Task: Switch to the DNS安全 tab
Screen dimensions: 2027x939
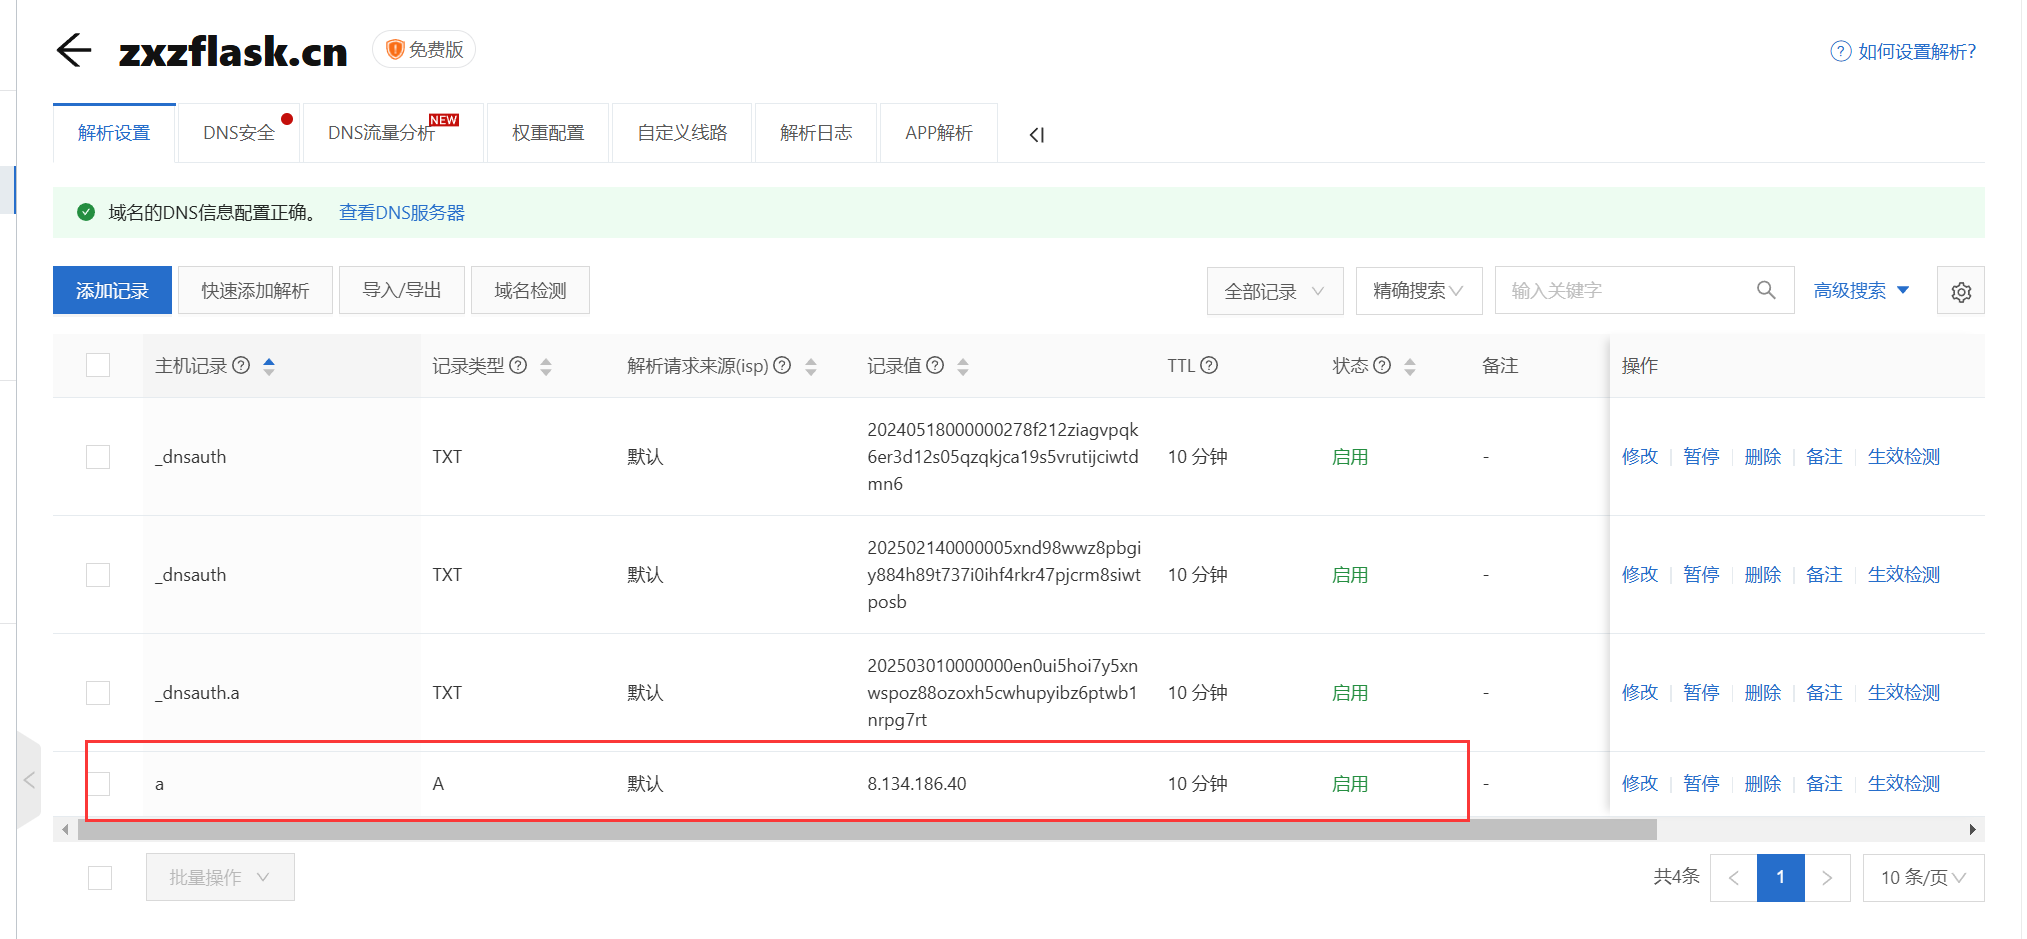Action: 239,133
